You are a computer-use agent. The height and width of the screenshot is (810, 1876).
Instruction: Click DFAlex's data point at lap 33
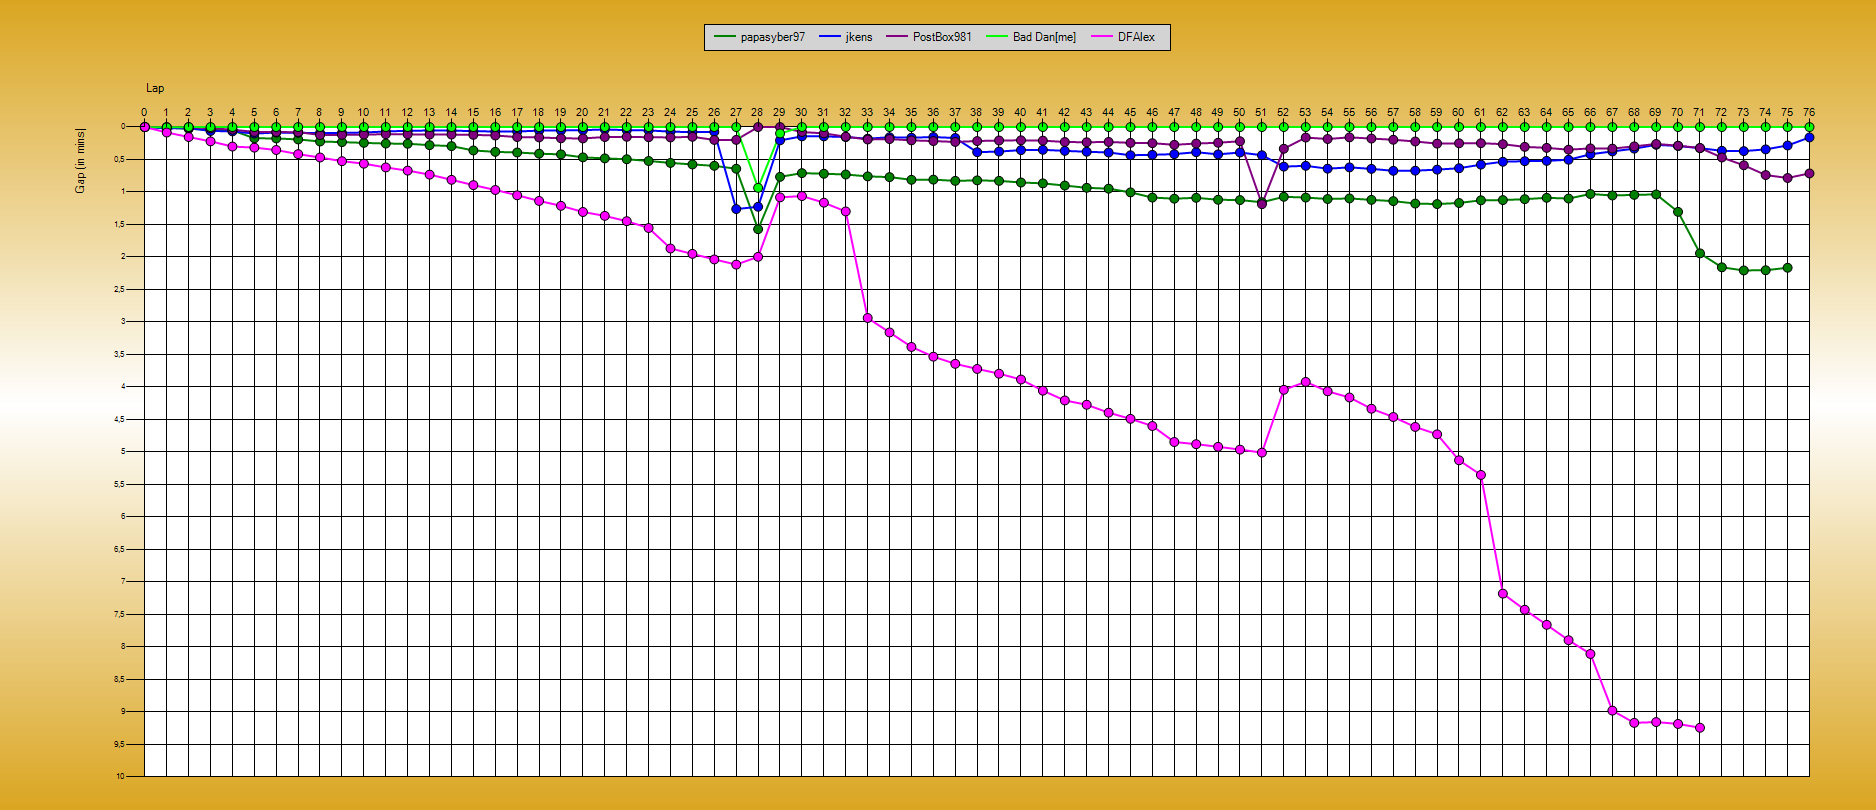point(867,318)
